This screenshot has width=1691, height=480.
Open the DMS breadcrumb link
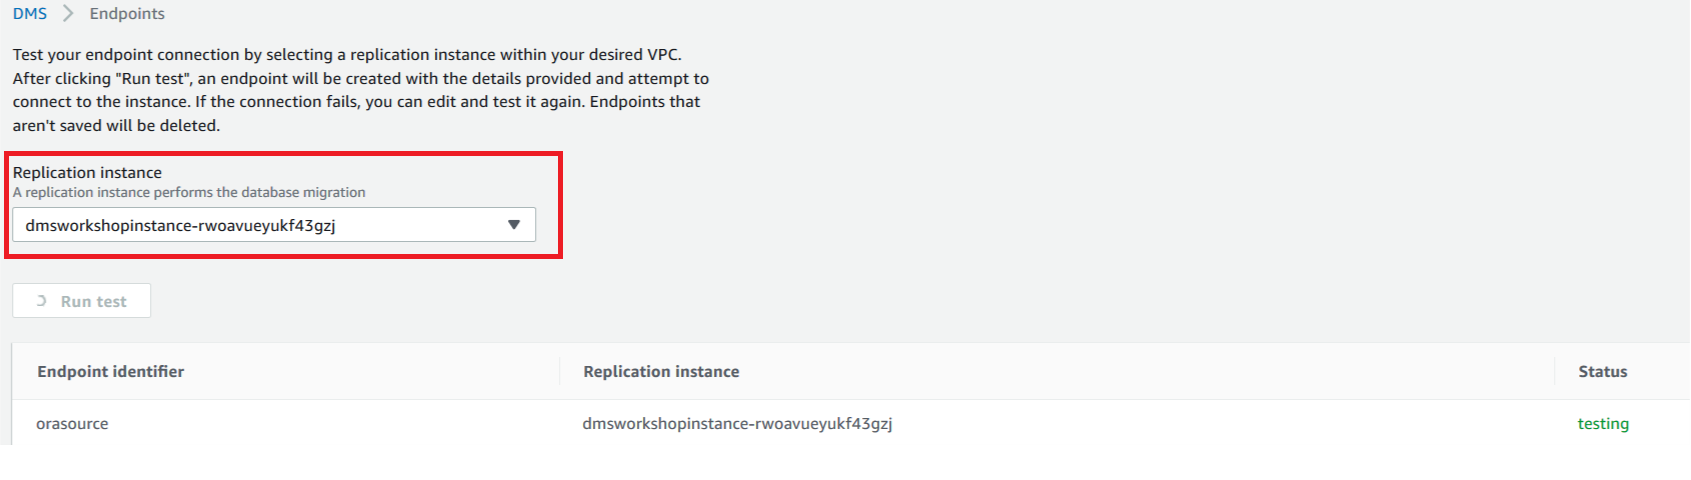[x=30, y=14]
